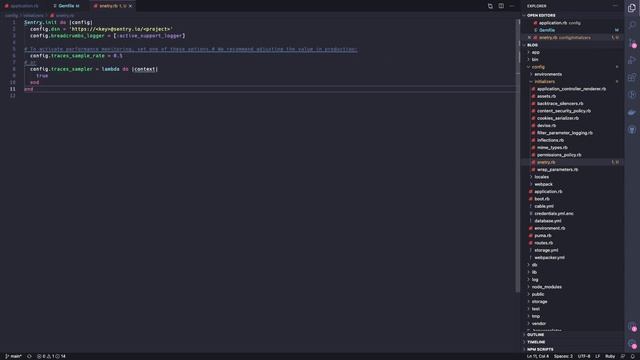This screenshot has height=360, width=640.
Task: Open inflections.rb file
Action: point(550,140)
